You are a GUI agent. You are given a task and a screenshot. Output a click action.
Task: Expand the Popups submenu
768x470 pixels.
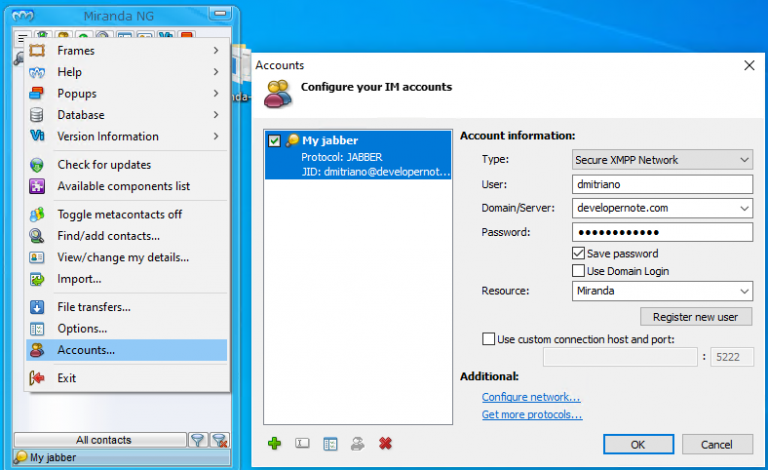[216, 93]
